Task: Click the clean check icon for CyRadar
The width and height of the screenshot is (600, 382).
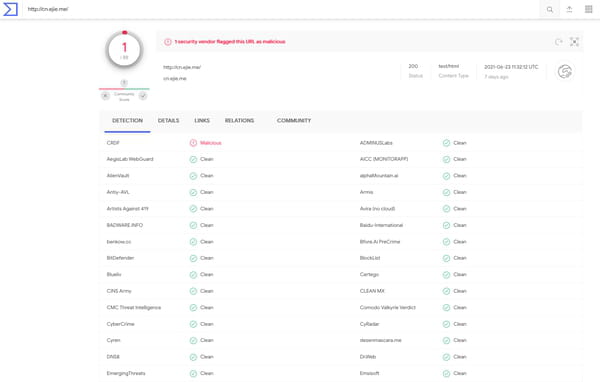Action: tap(446, 324)
